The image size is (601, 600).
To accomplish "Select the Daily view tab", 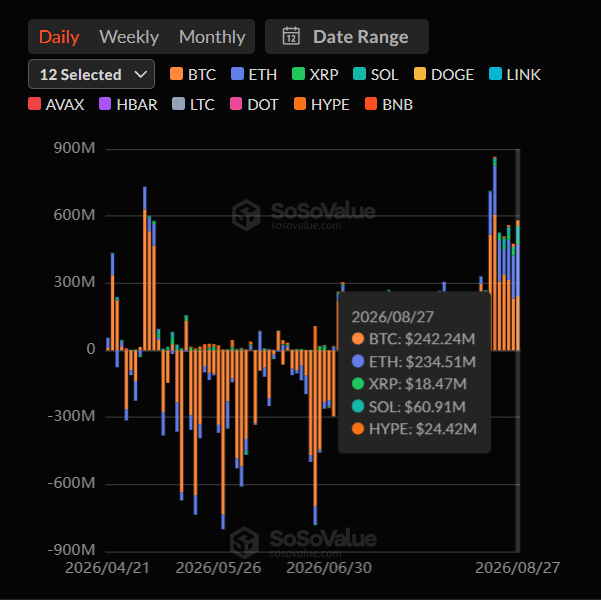I will [59, 37].
